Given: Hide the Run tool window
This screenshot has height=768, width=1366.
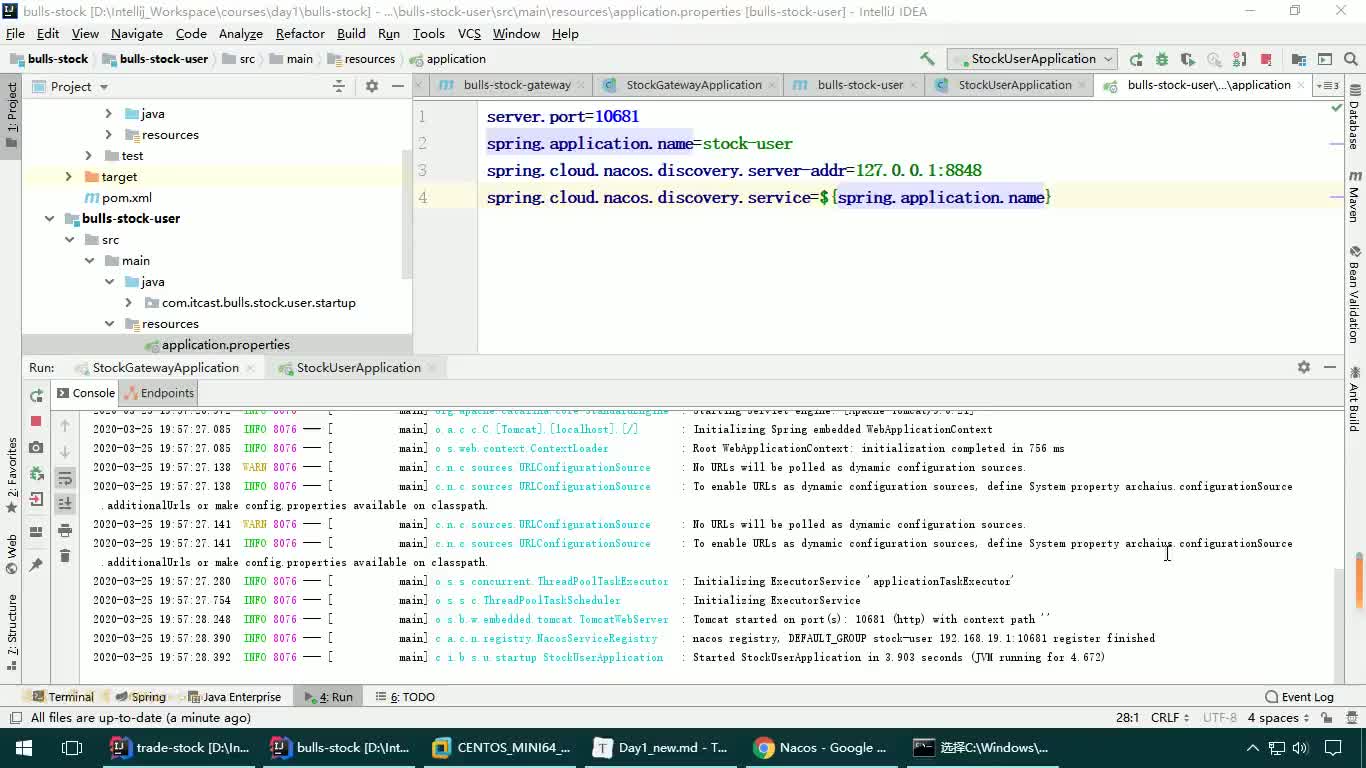Looking at the screenshot, I should [x=1330, y=367].
